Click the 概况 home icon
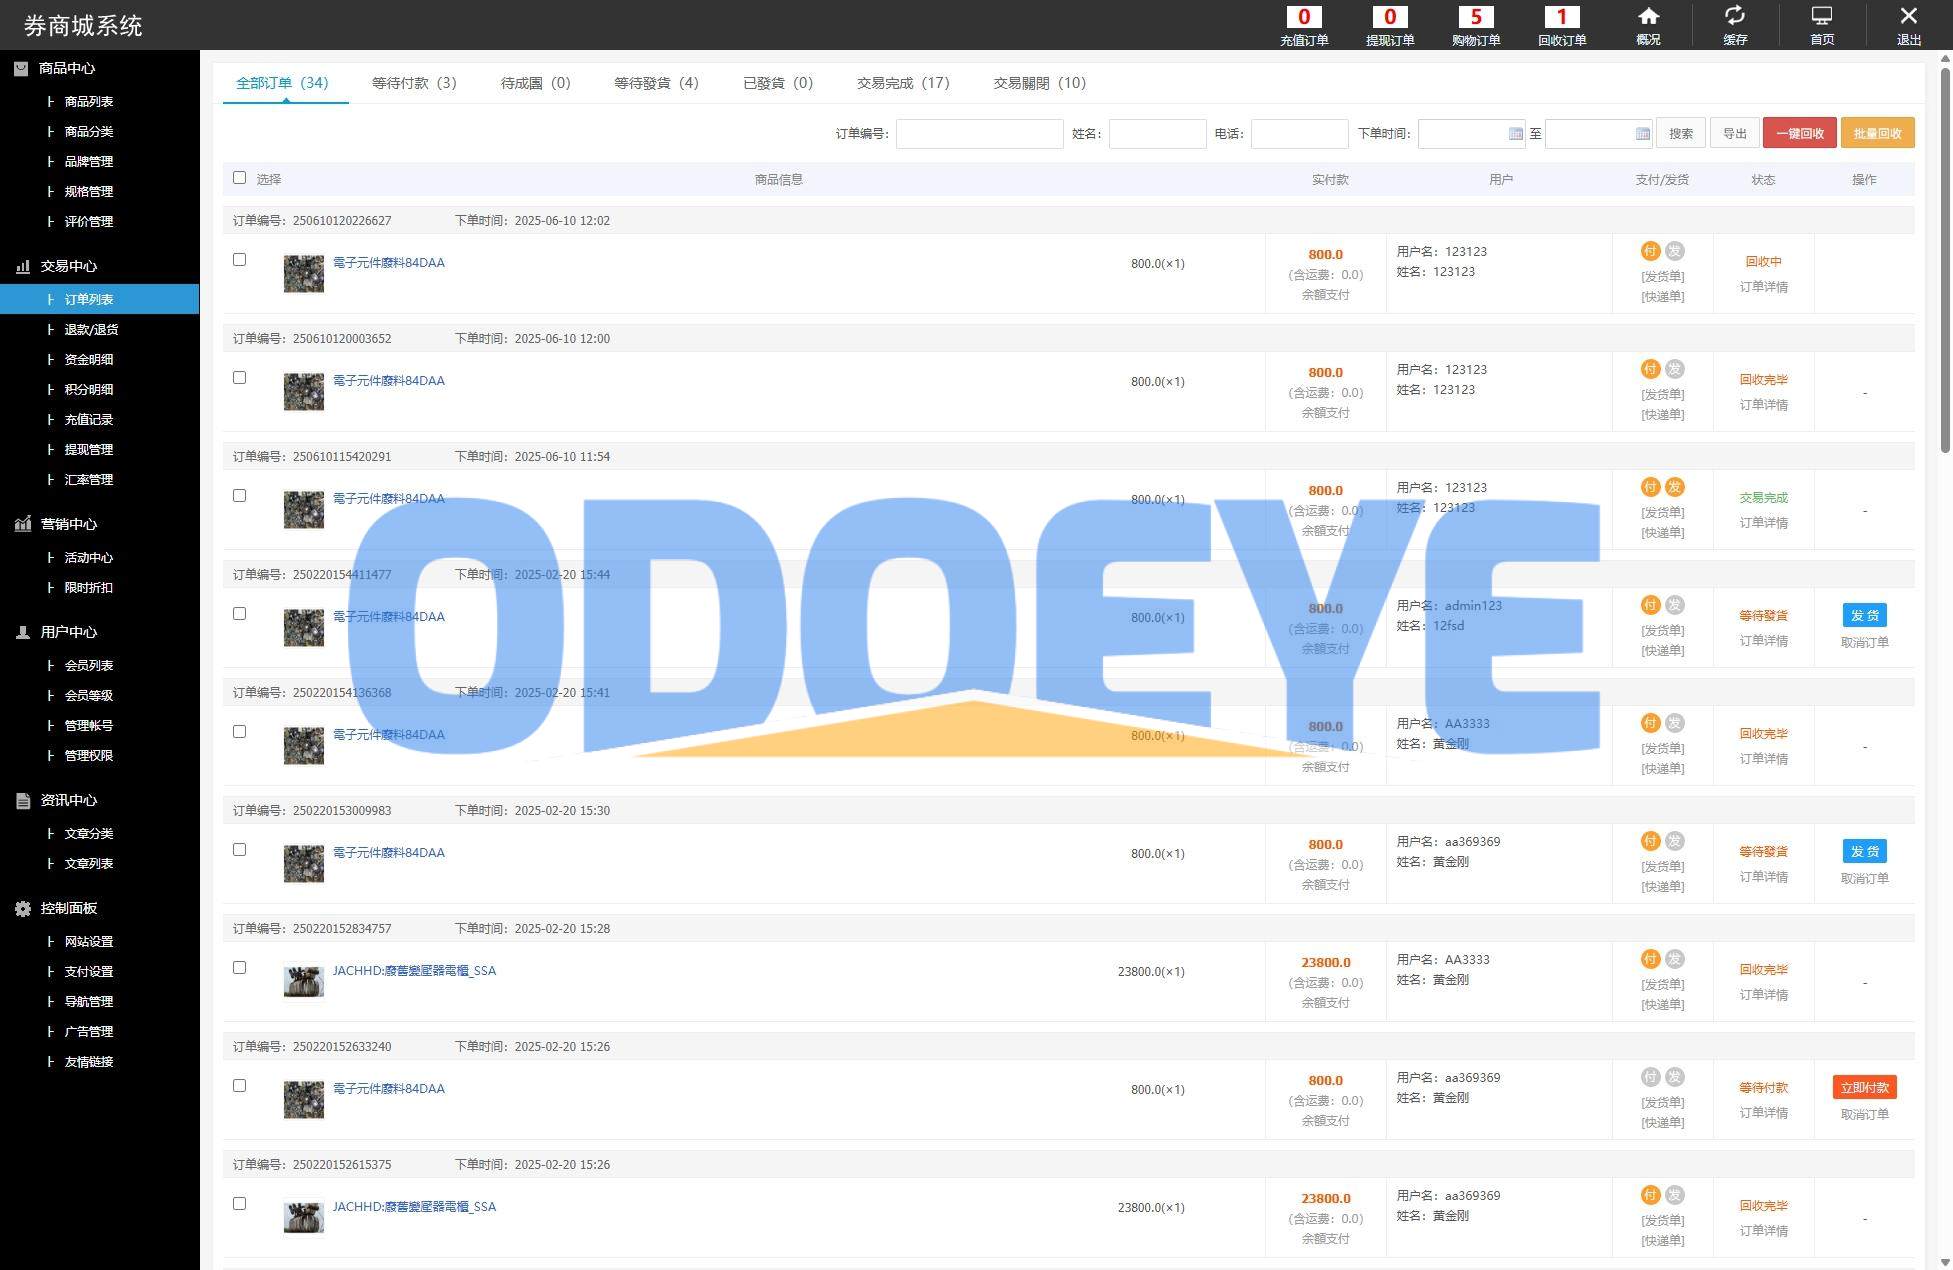 [x=1648, y=17]
